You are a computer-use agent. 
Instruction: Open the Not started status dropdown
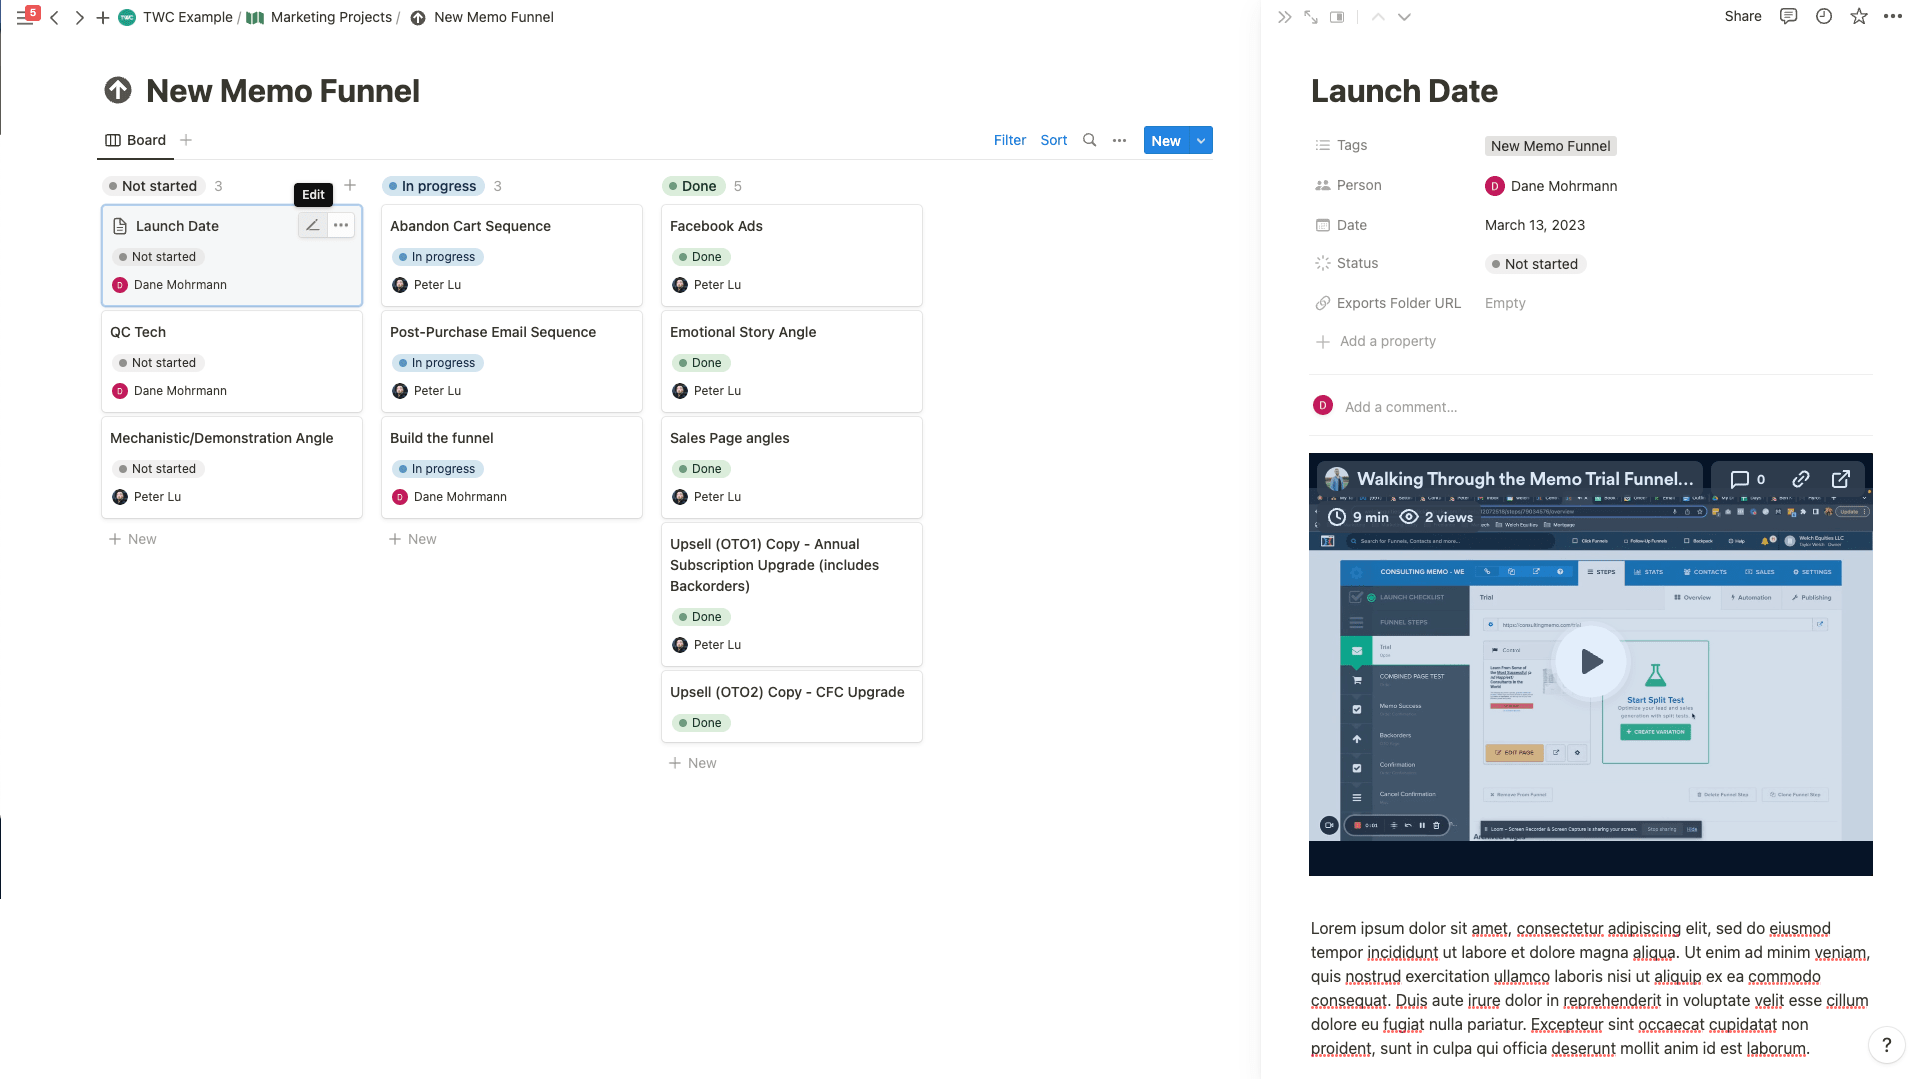click(x=1535, y=264)
